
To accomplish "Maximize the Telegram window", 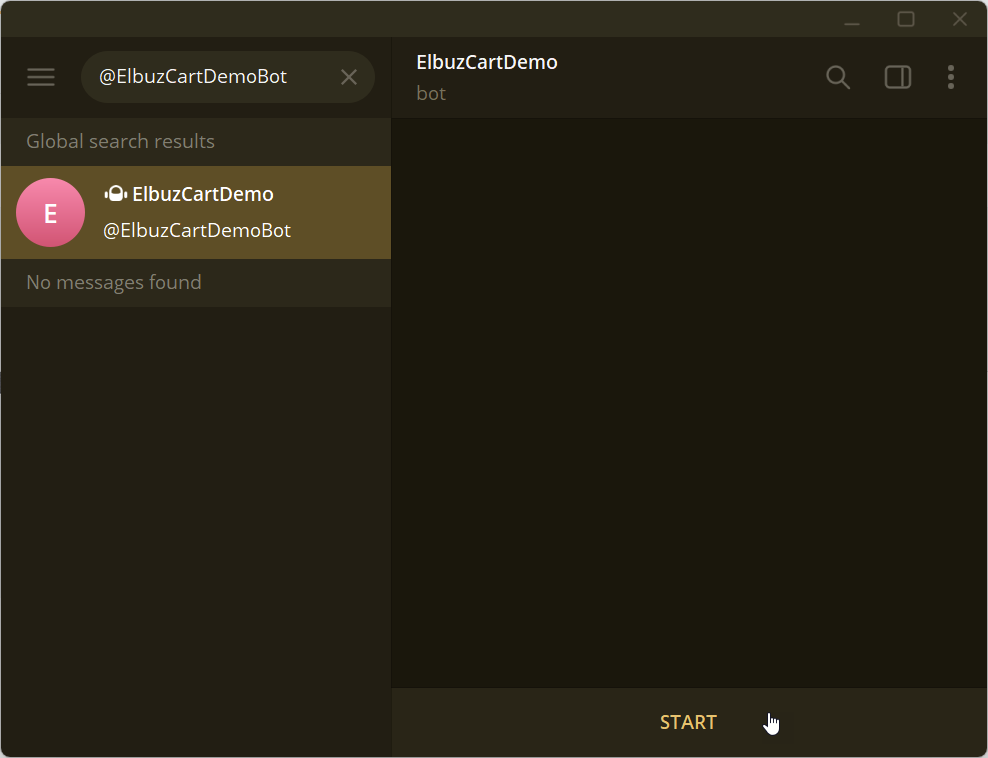I will (906, 19).
